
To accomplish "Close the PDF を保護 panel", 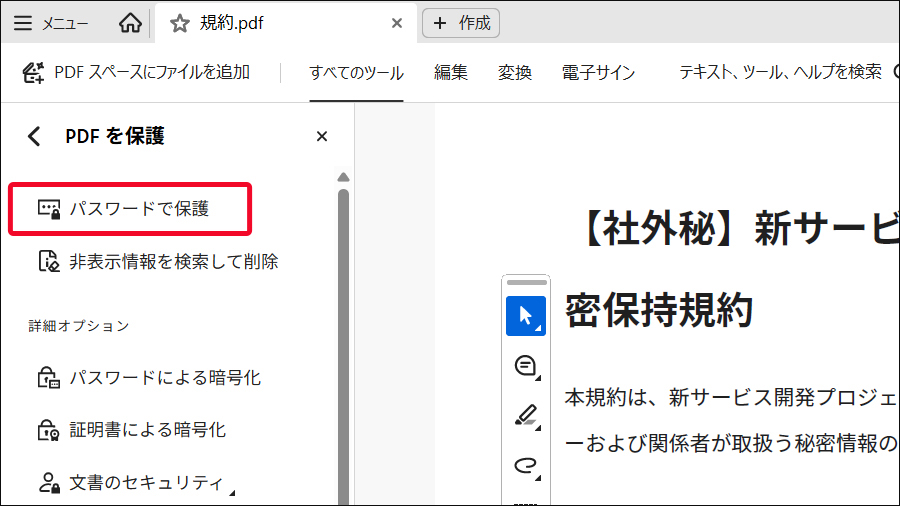I will pyautogui.click(x=321, y=137).
